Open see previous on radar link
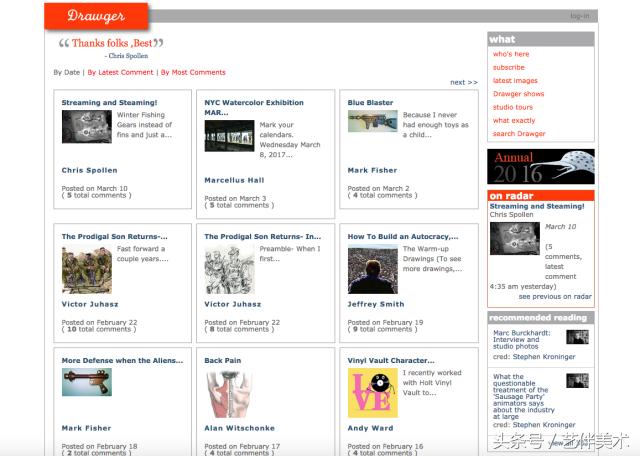Viewport: 640px width, 456px height. tap(555, 296)
